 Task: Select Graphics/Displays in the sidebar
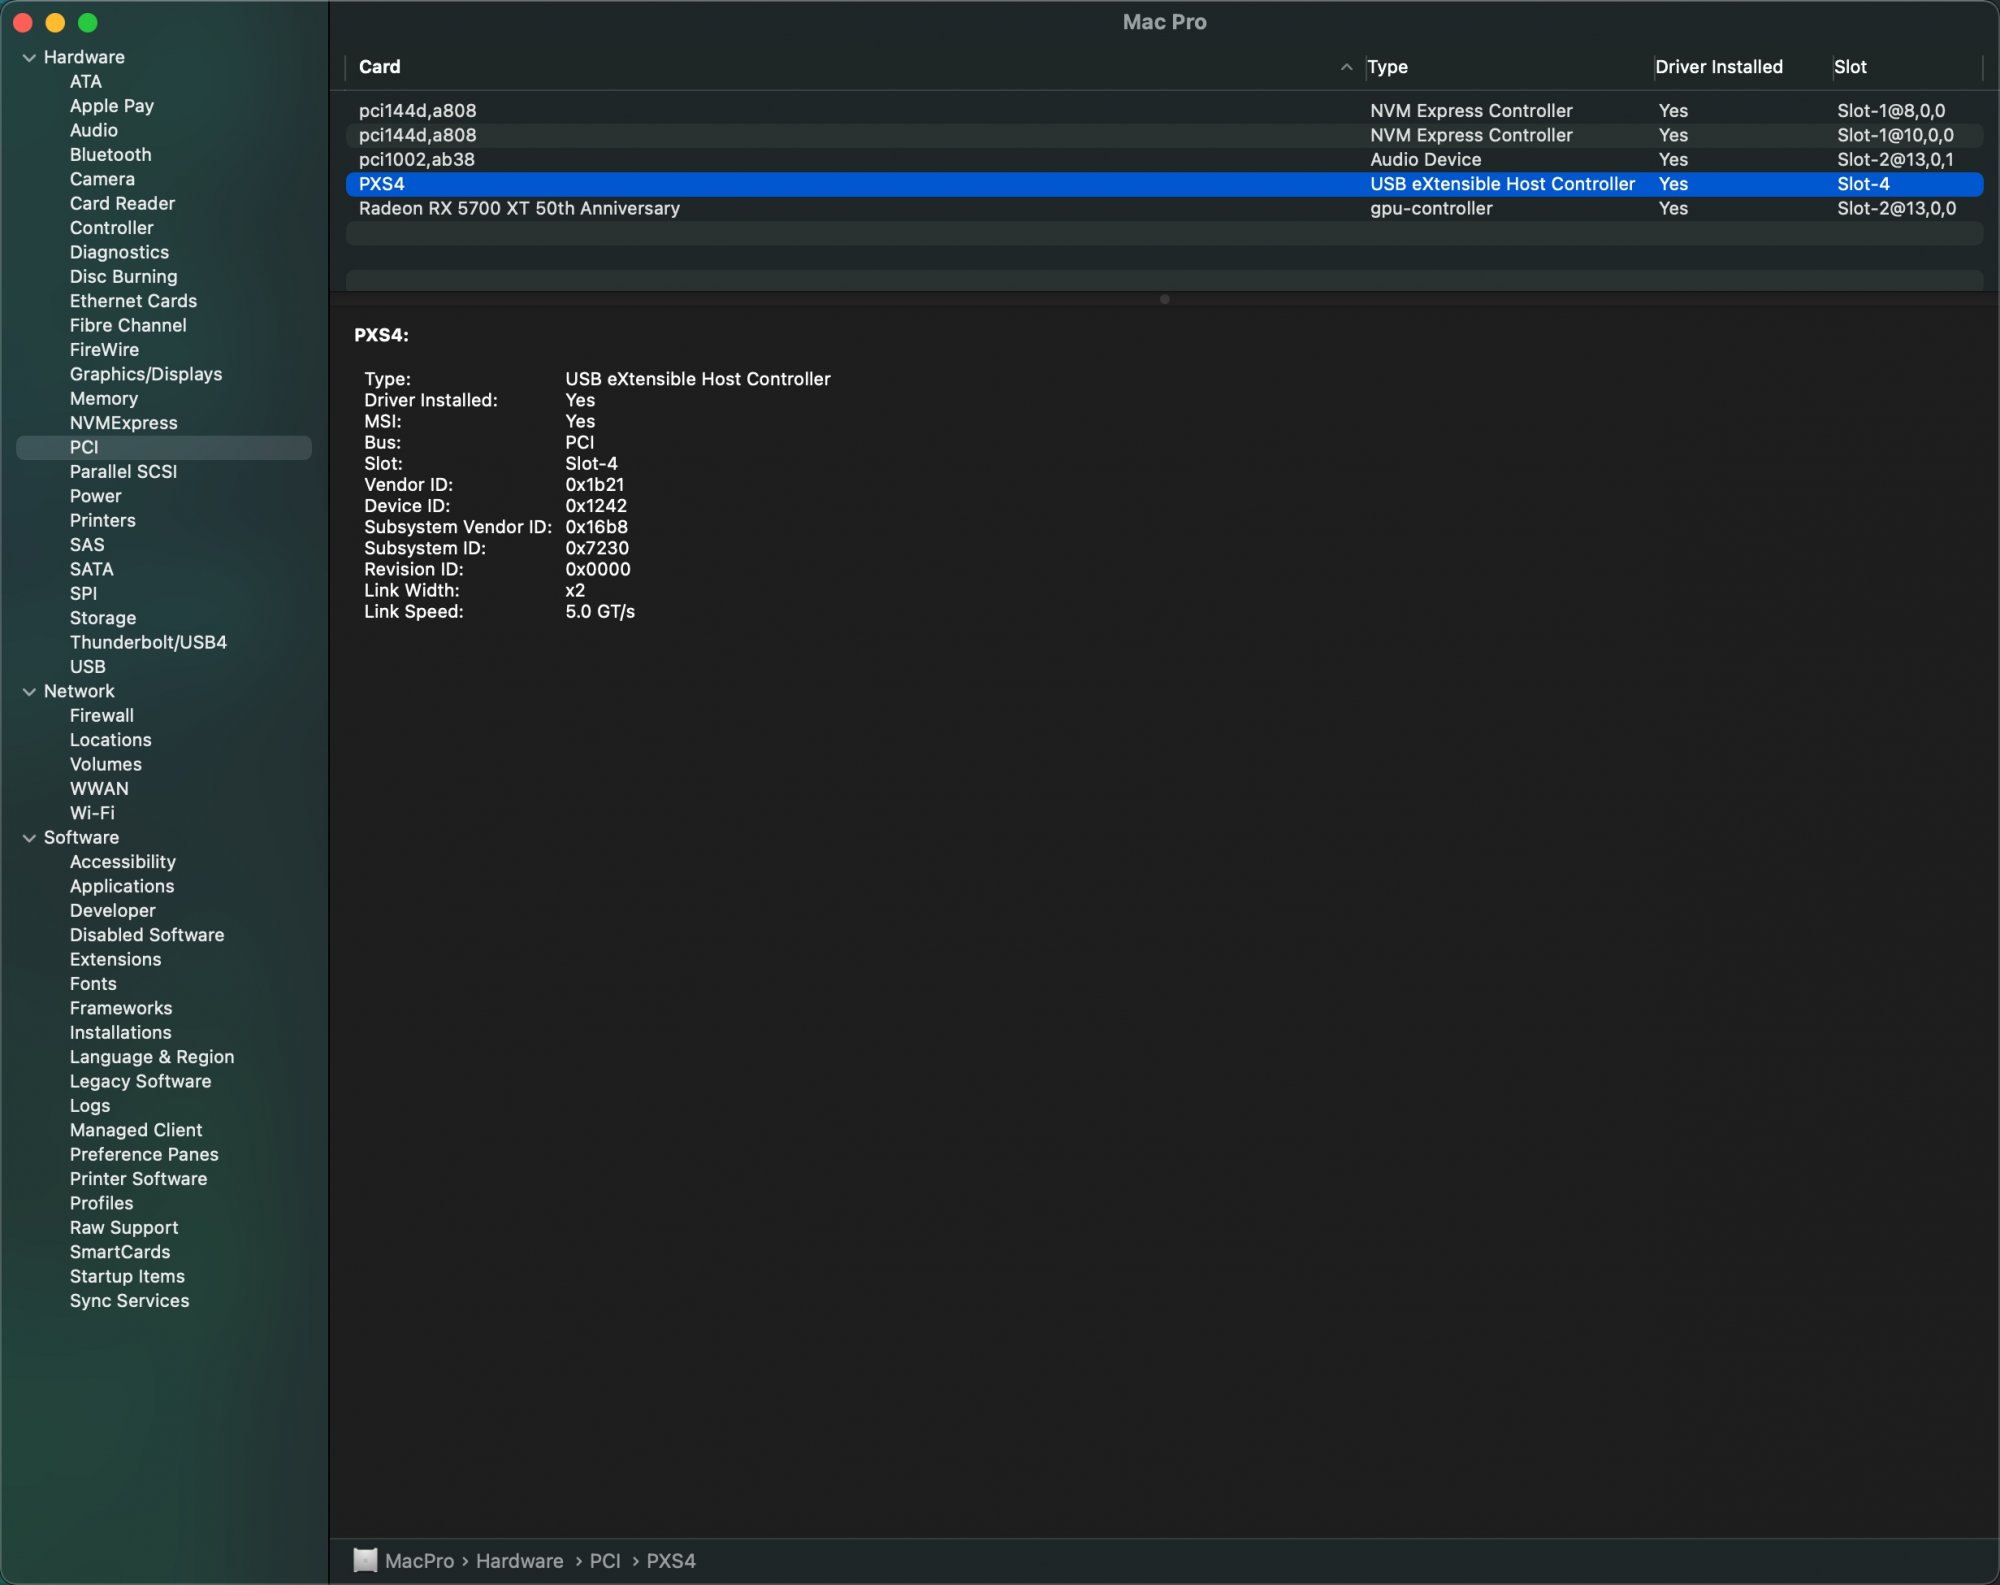(x=146, y=374)
